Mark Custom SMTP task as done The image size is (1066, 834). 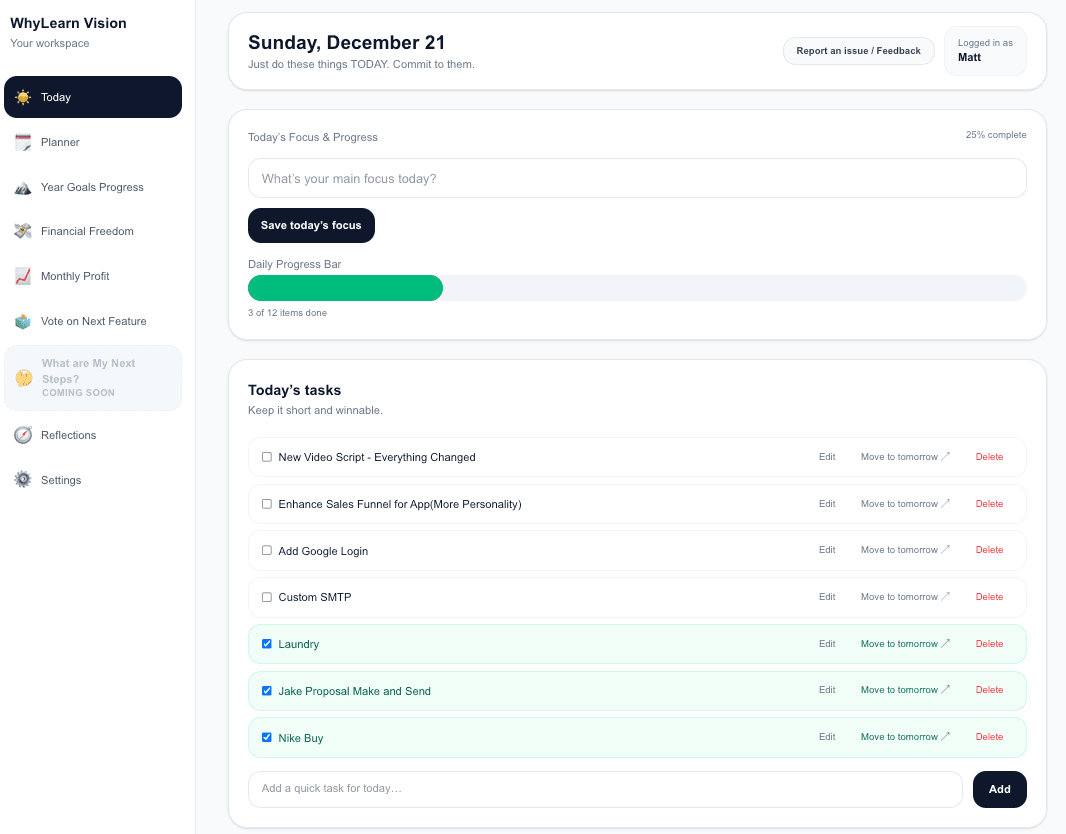tap(266, 597)
